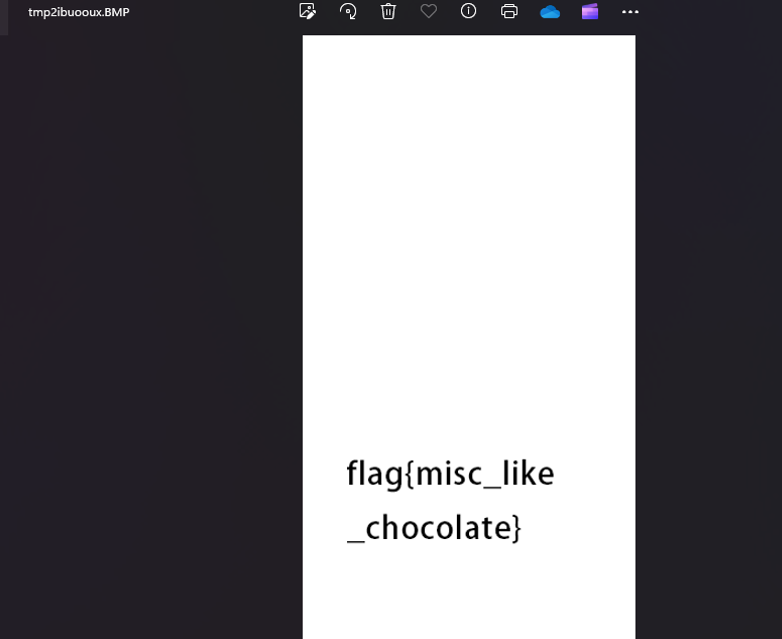The width and height of the screenshot is (782, 639).
Task: Open the Edit image tool
Action: (x=307, y=11)
